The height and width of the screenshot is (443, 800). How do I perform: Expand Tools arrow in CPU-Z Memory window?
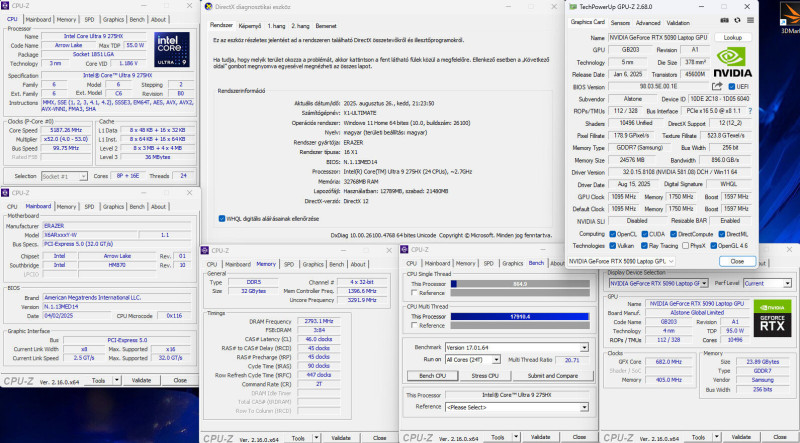pos(316,438)
